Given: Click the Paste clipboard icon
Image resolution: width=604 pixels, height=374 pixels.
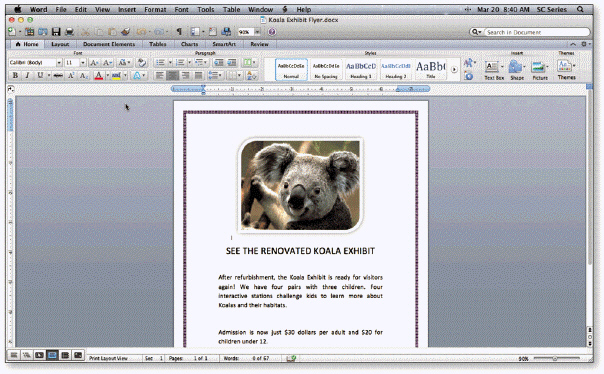Looking at the screenshot, I should [x=112, y=32].
